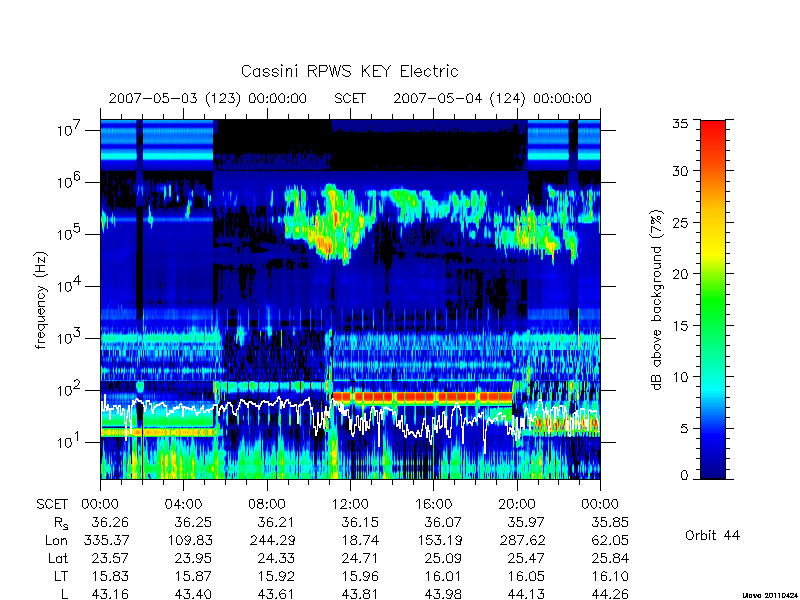Screen dimensions: 800x600
Task: Click the Lat value "25.84"
Action: (x=610, y=559)
